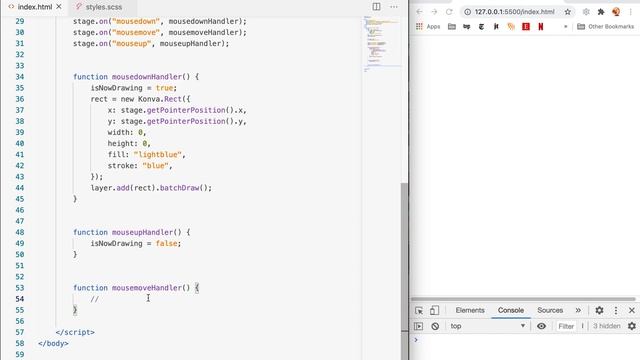Click the comment on line 54

pos(95,299)
